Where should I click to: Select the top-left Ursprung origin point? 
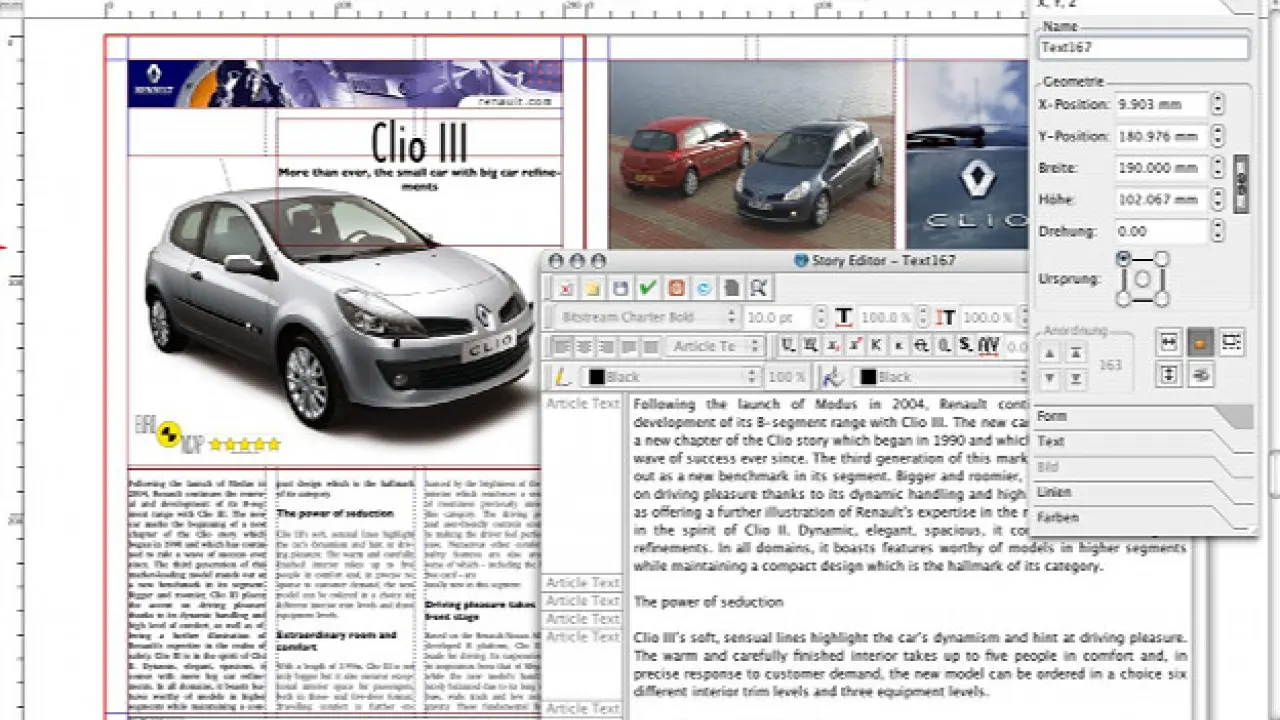(x=1124, y=259)
